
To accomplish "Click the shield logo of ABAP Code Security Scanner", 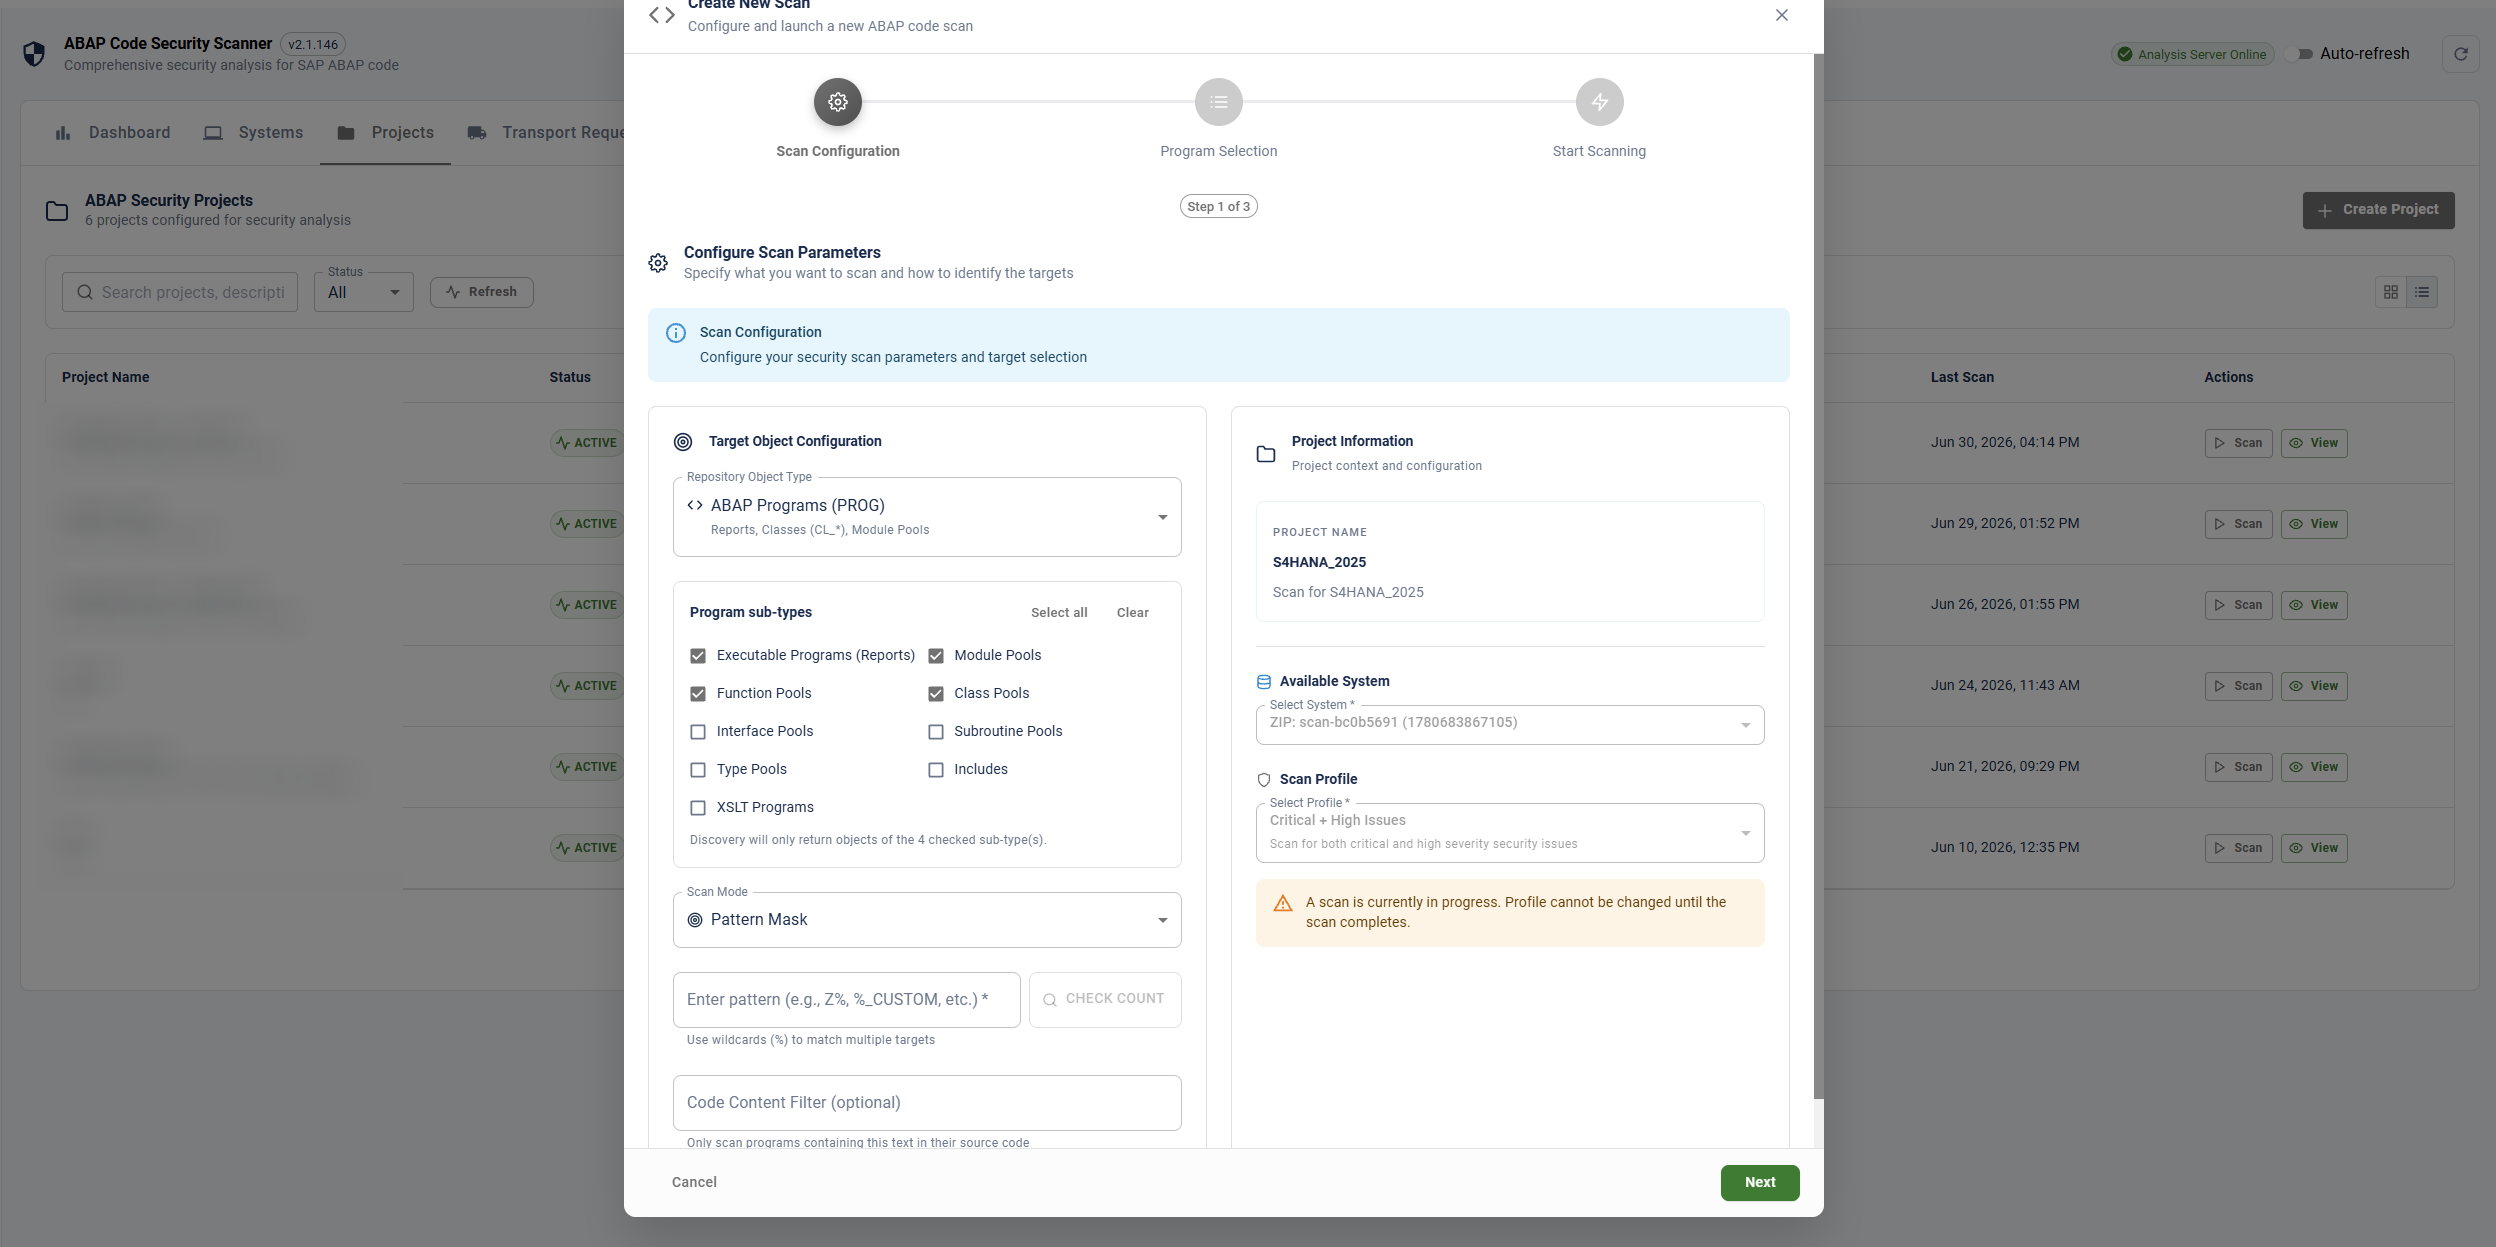I will (x=34, y=54).
